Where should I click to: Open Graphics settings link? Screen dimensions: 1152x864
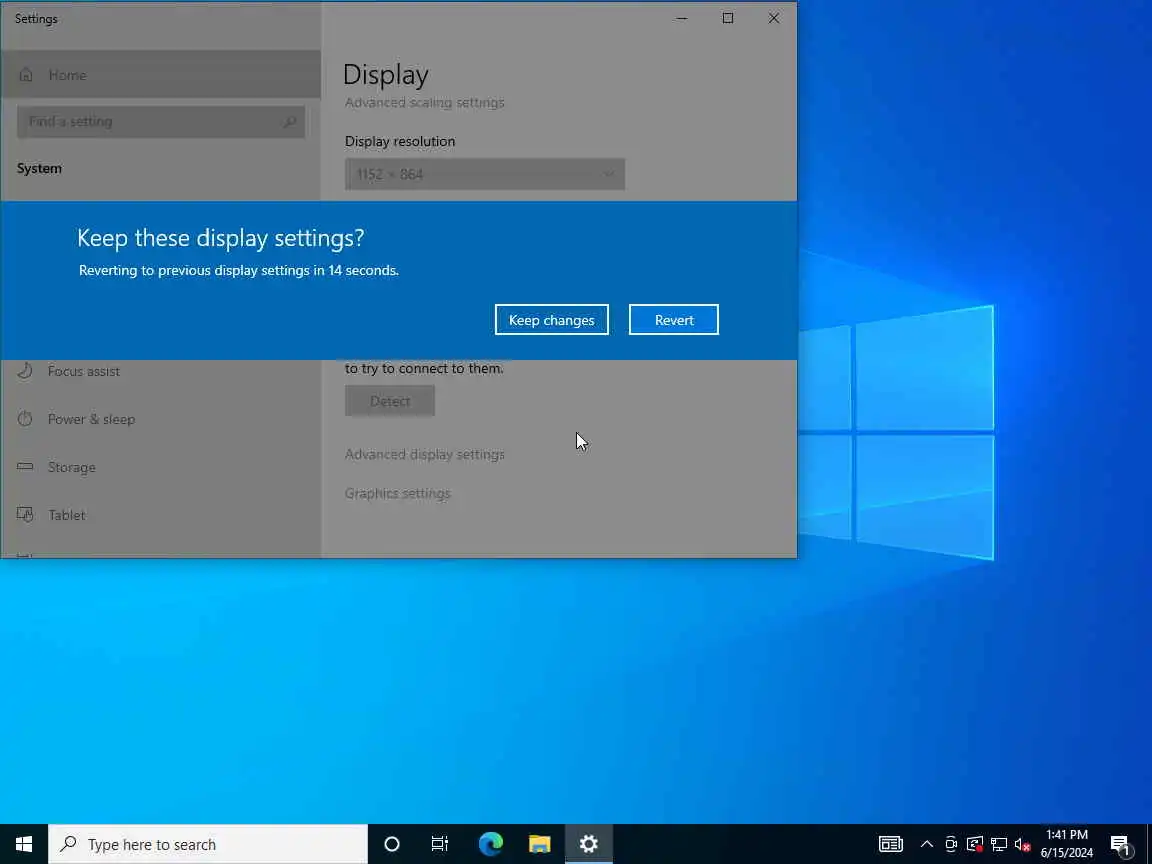397,493
